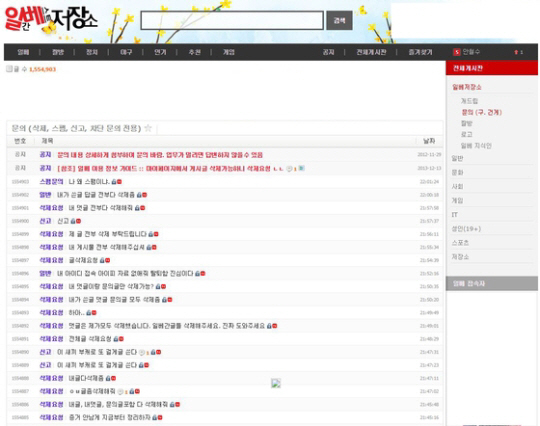
Task: Click the 번호 column header
Action: (x=20, y=141)
